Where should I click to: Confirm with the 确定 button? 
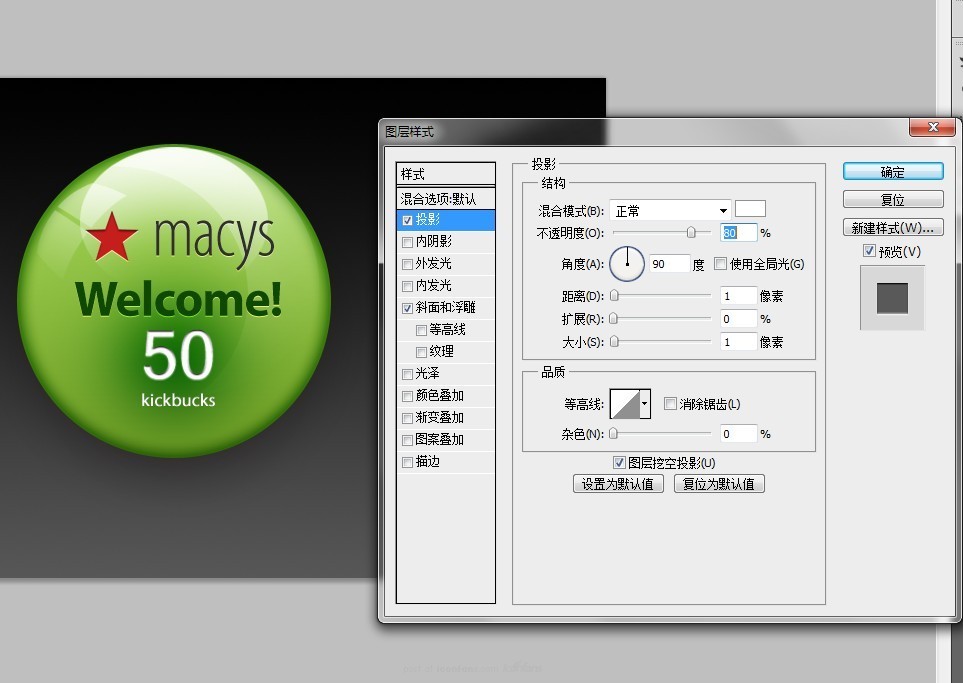pyautogui.click(x=893, y=171)
